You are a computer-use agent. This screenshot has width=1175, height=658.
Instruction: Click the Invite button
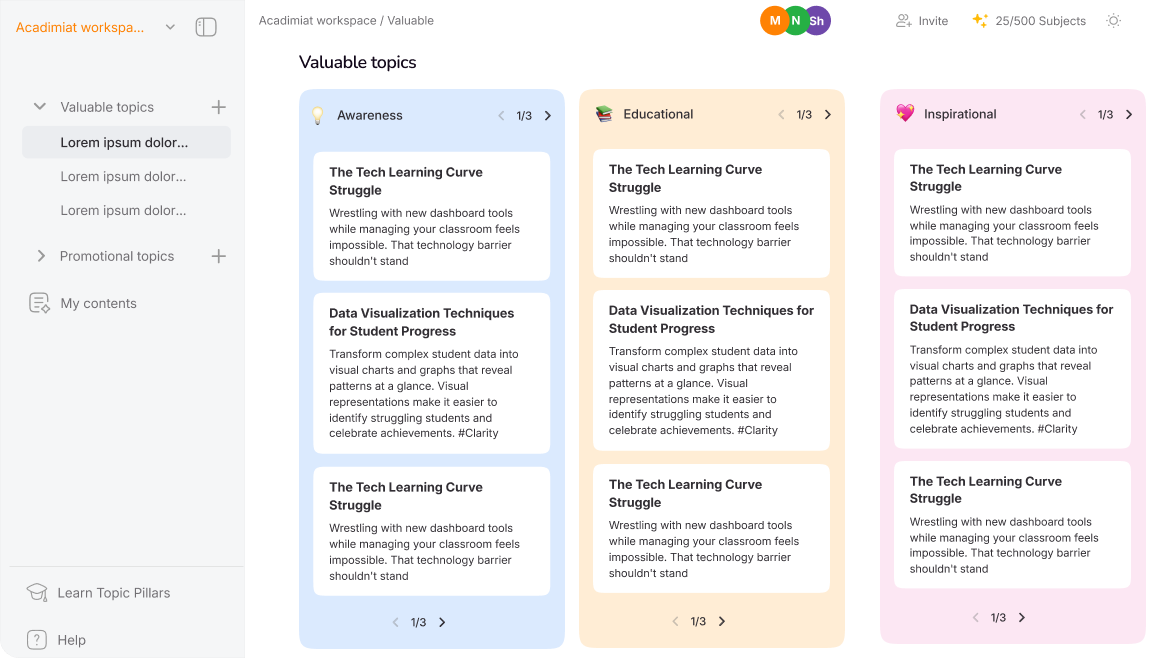[x=922, y=20]
